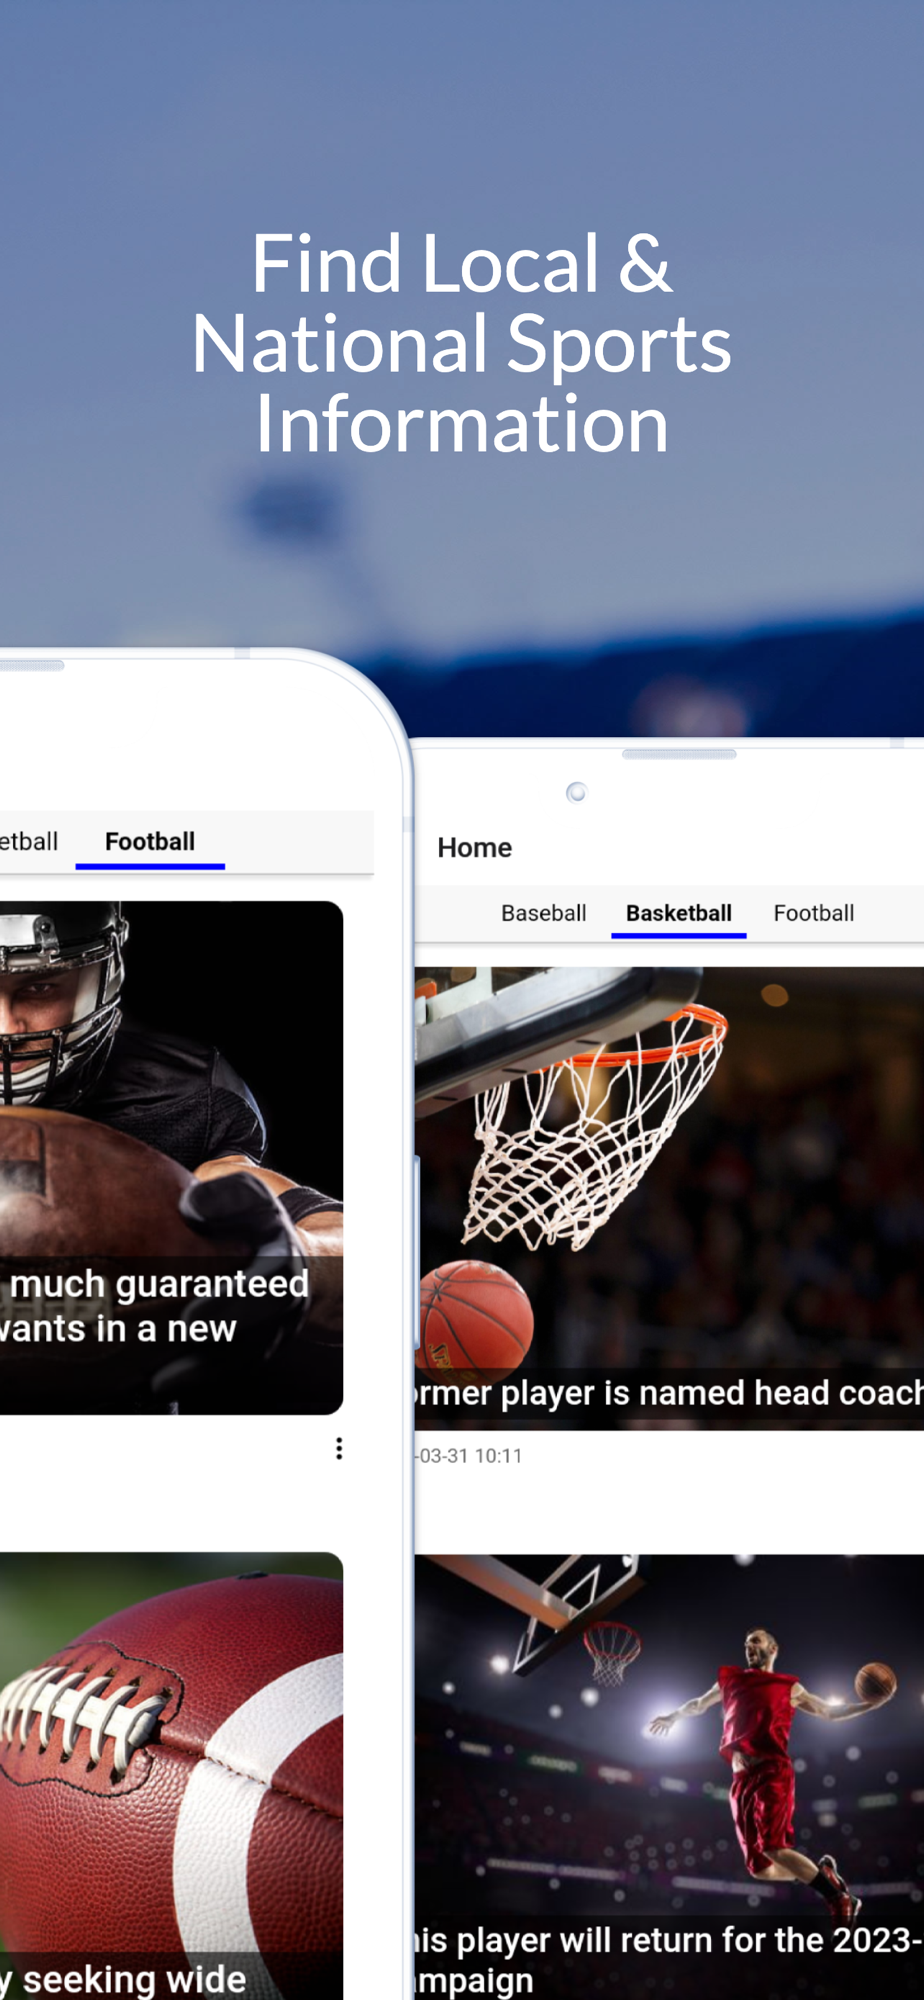Image resolution: width=924 pixels, height=2000 pixels.
Task: Tap the headline 'former player is named head coach'
Action: [x=669, y=1393]
